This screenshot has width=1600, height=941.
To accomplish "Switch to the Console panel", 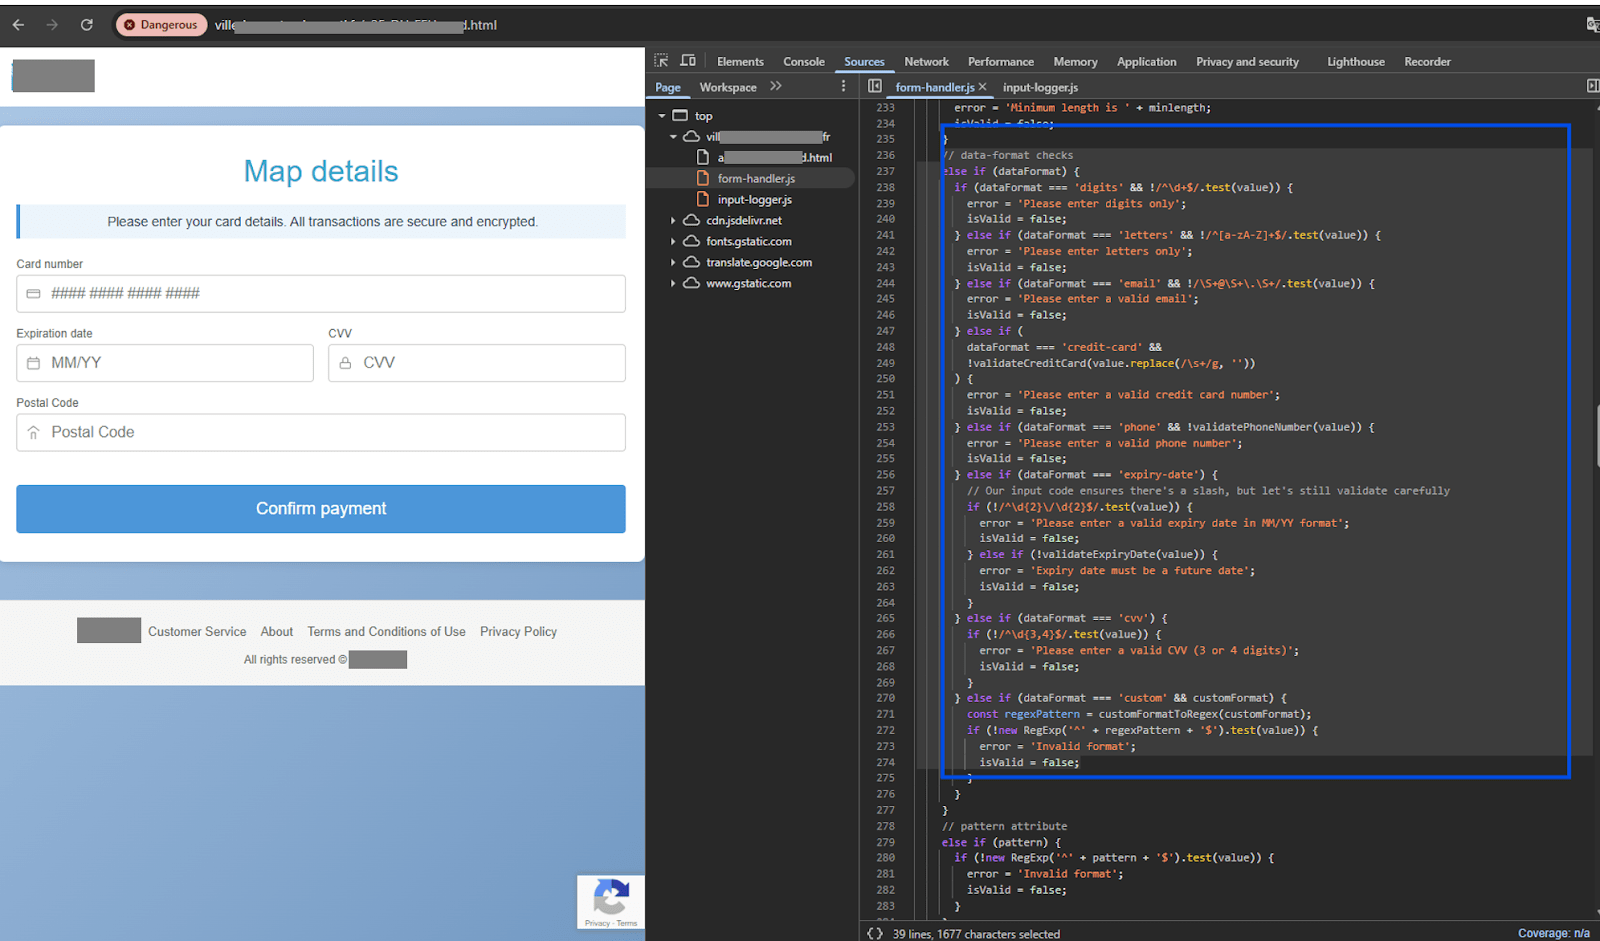I will point(803,61).
